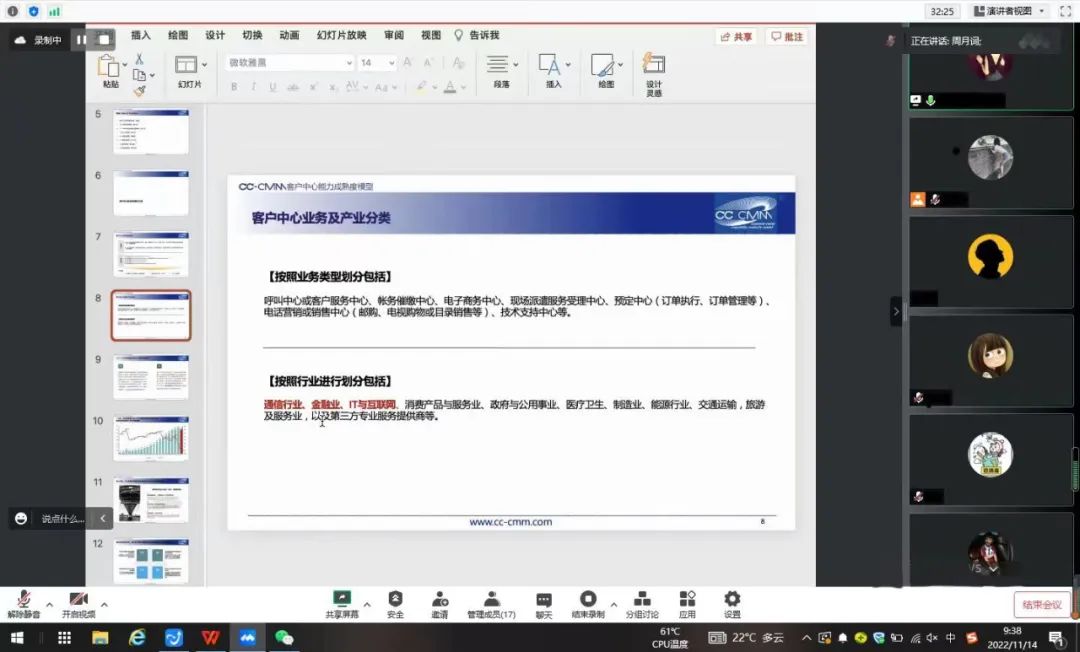Open Breakout Rooms (分组讨论) icon
1080x652 pixels.
click(x=642, y=598)
